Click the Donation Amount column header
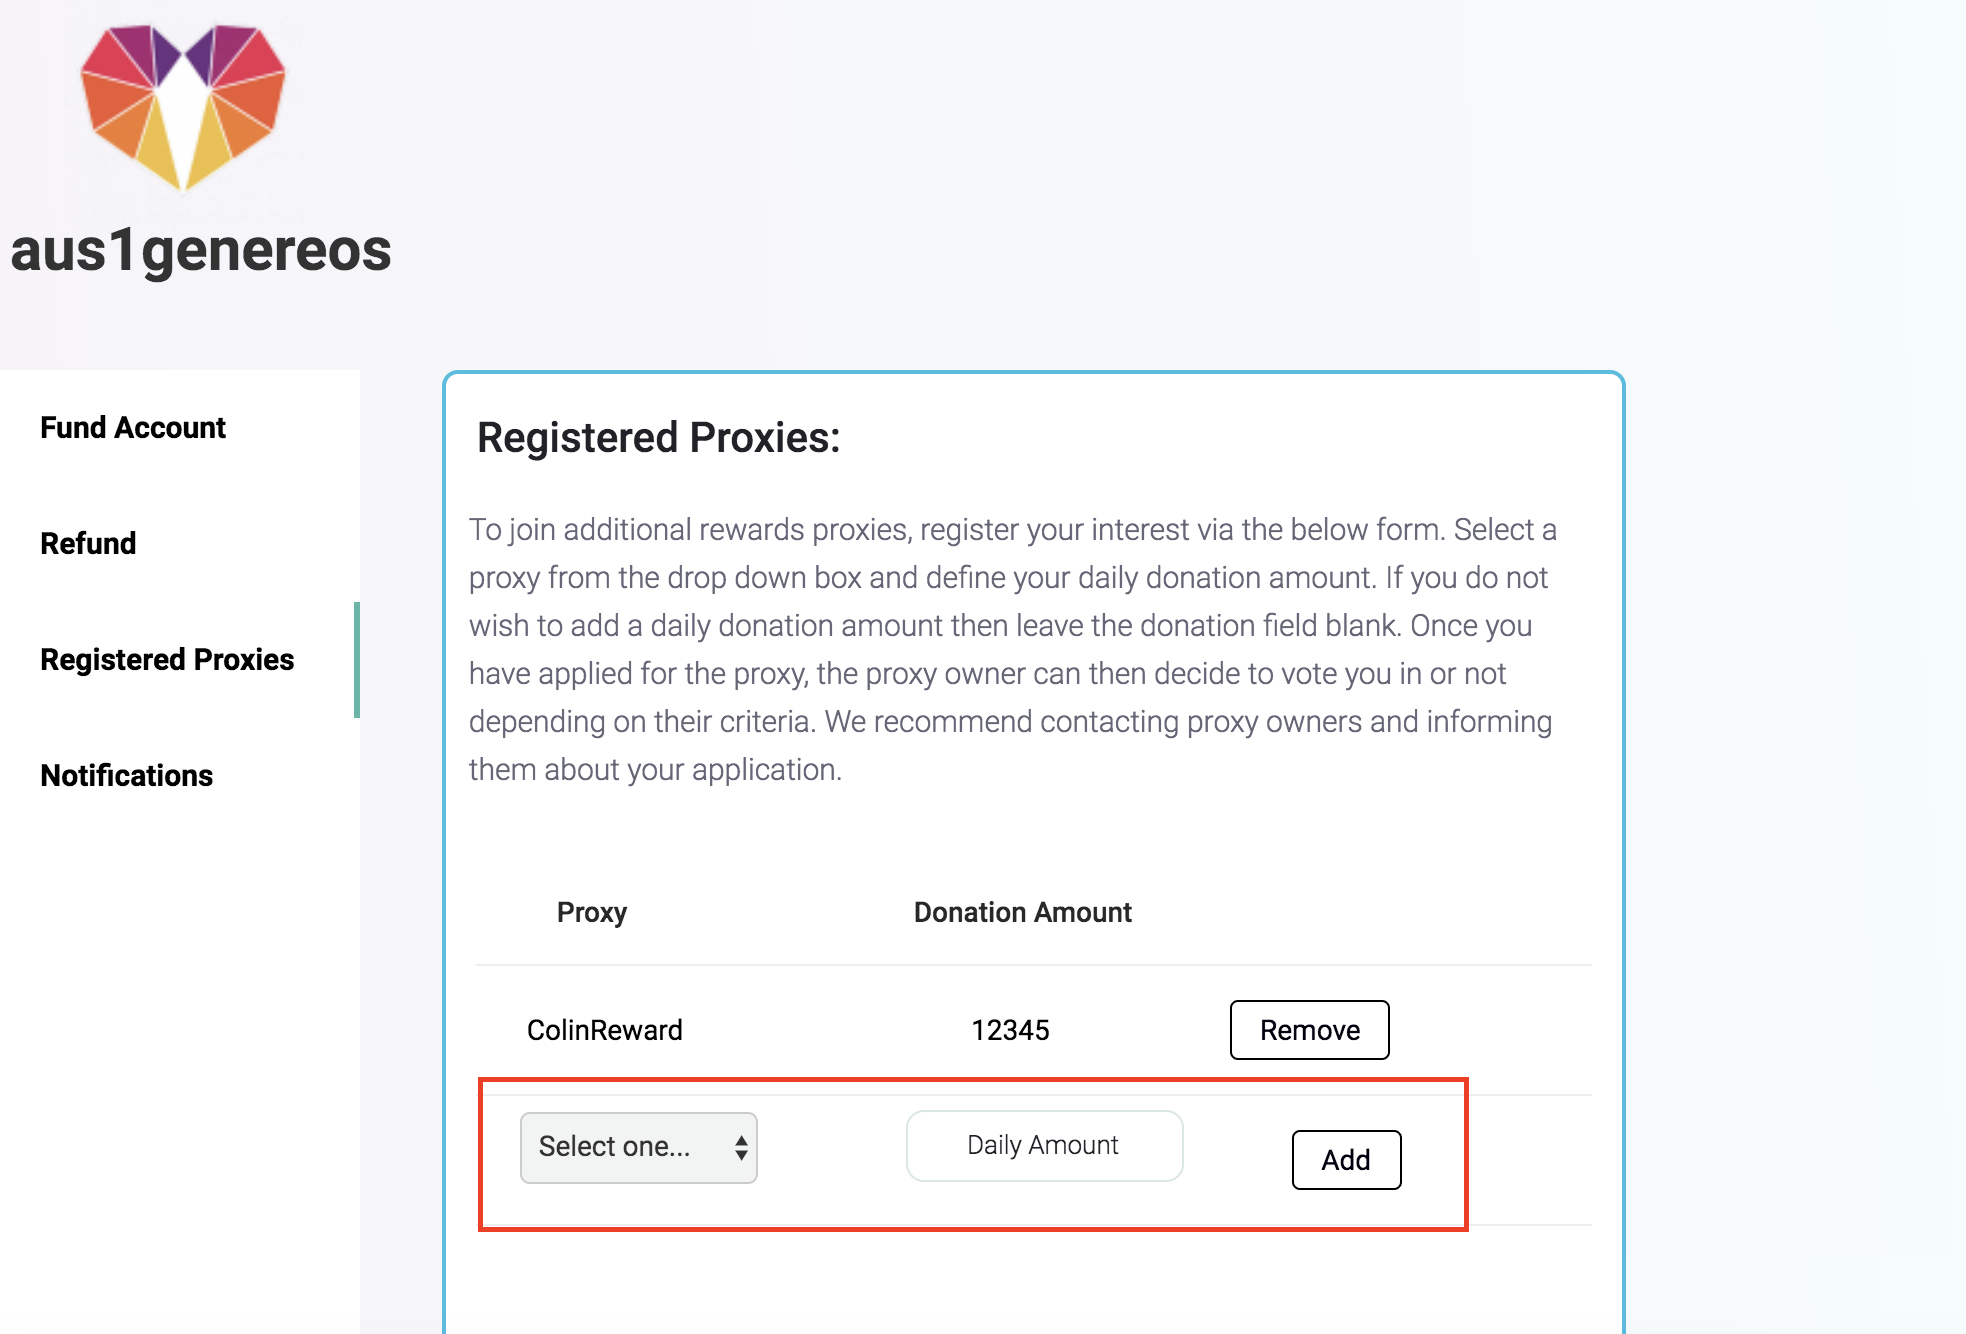 coord(1022,912)
